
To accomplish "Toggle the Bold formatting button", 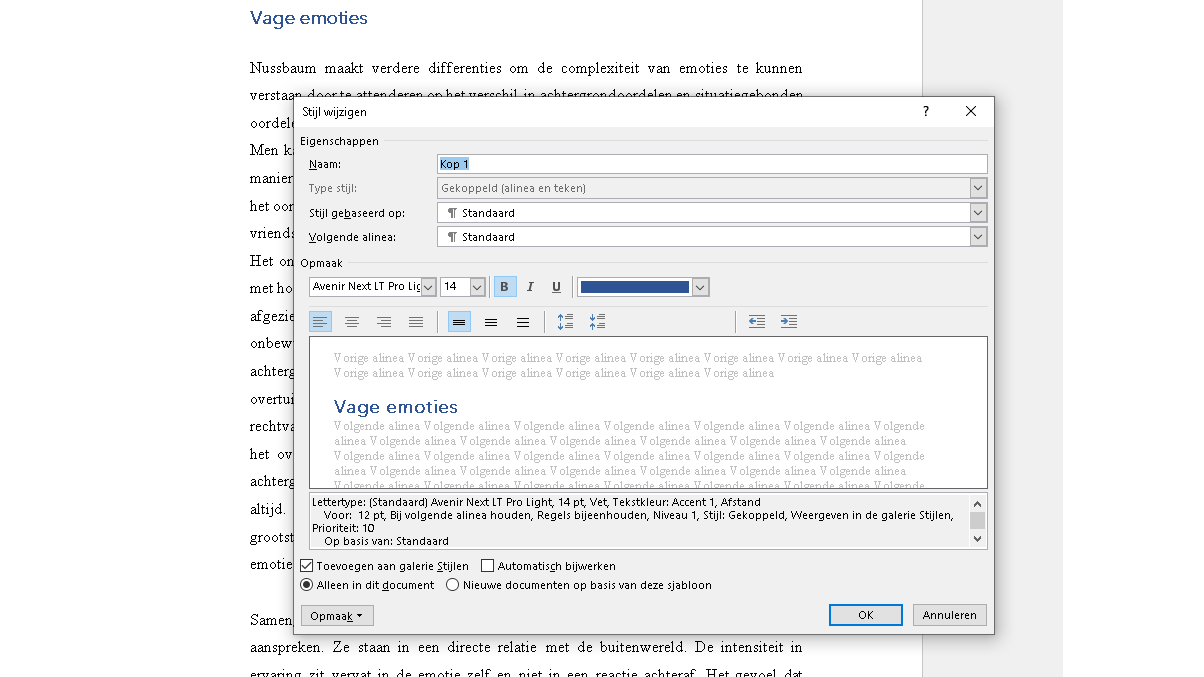I will [505, 287].
